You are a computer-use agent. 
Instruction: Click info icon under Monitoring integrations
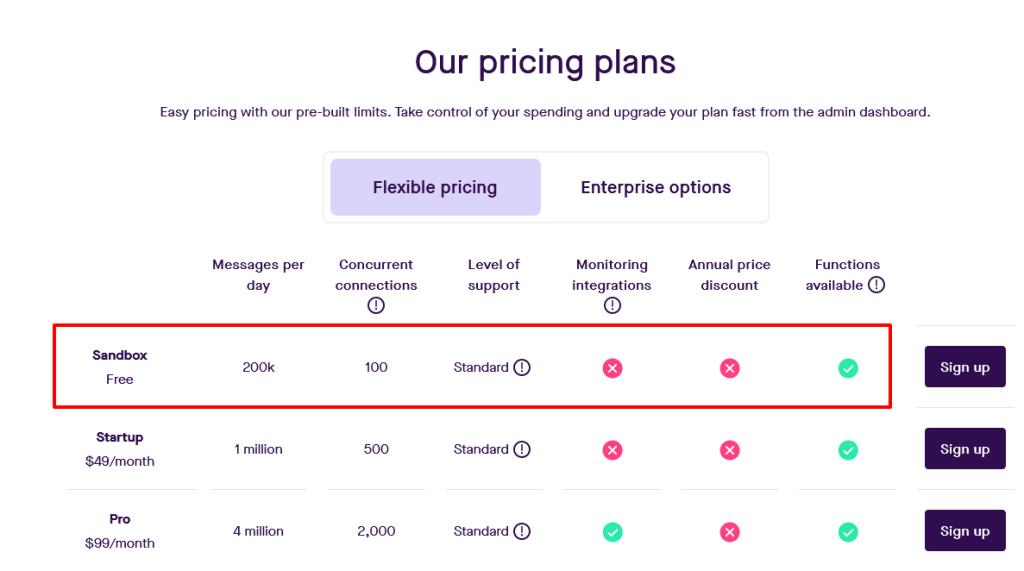612,306
